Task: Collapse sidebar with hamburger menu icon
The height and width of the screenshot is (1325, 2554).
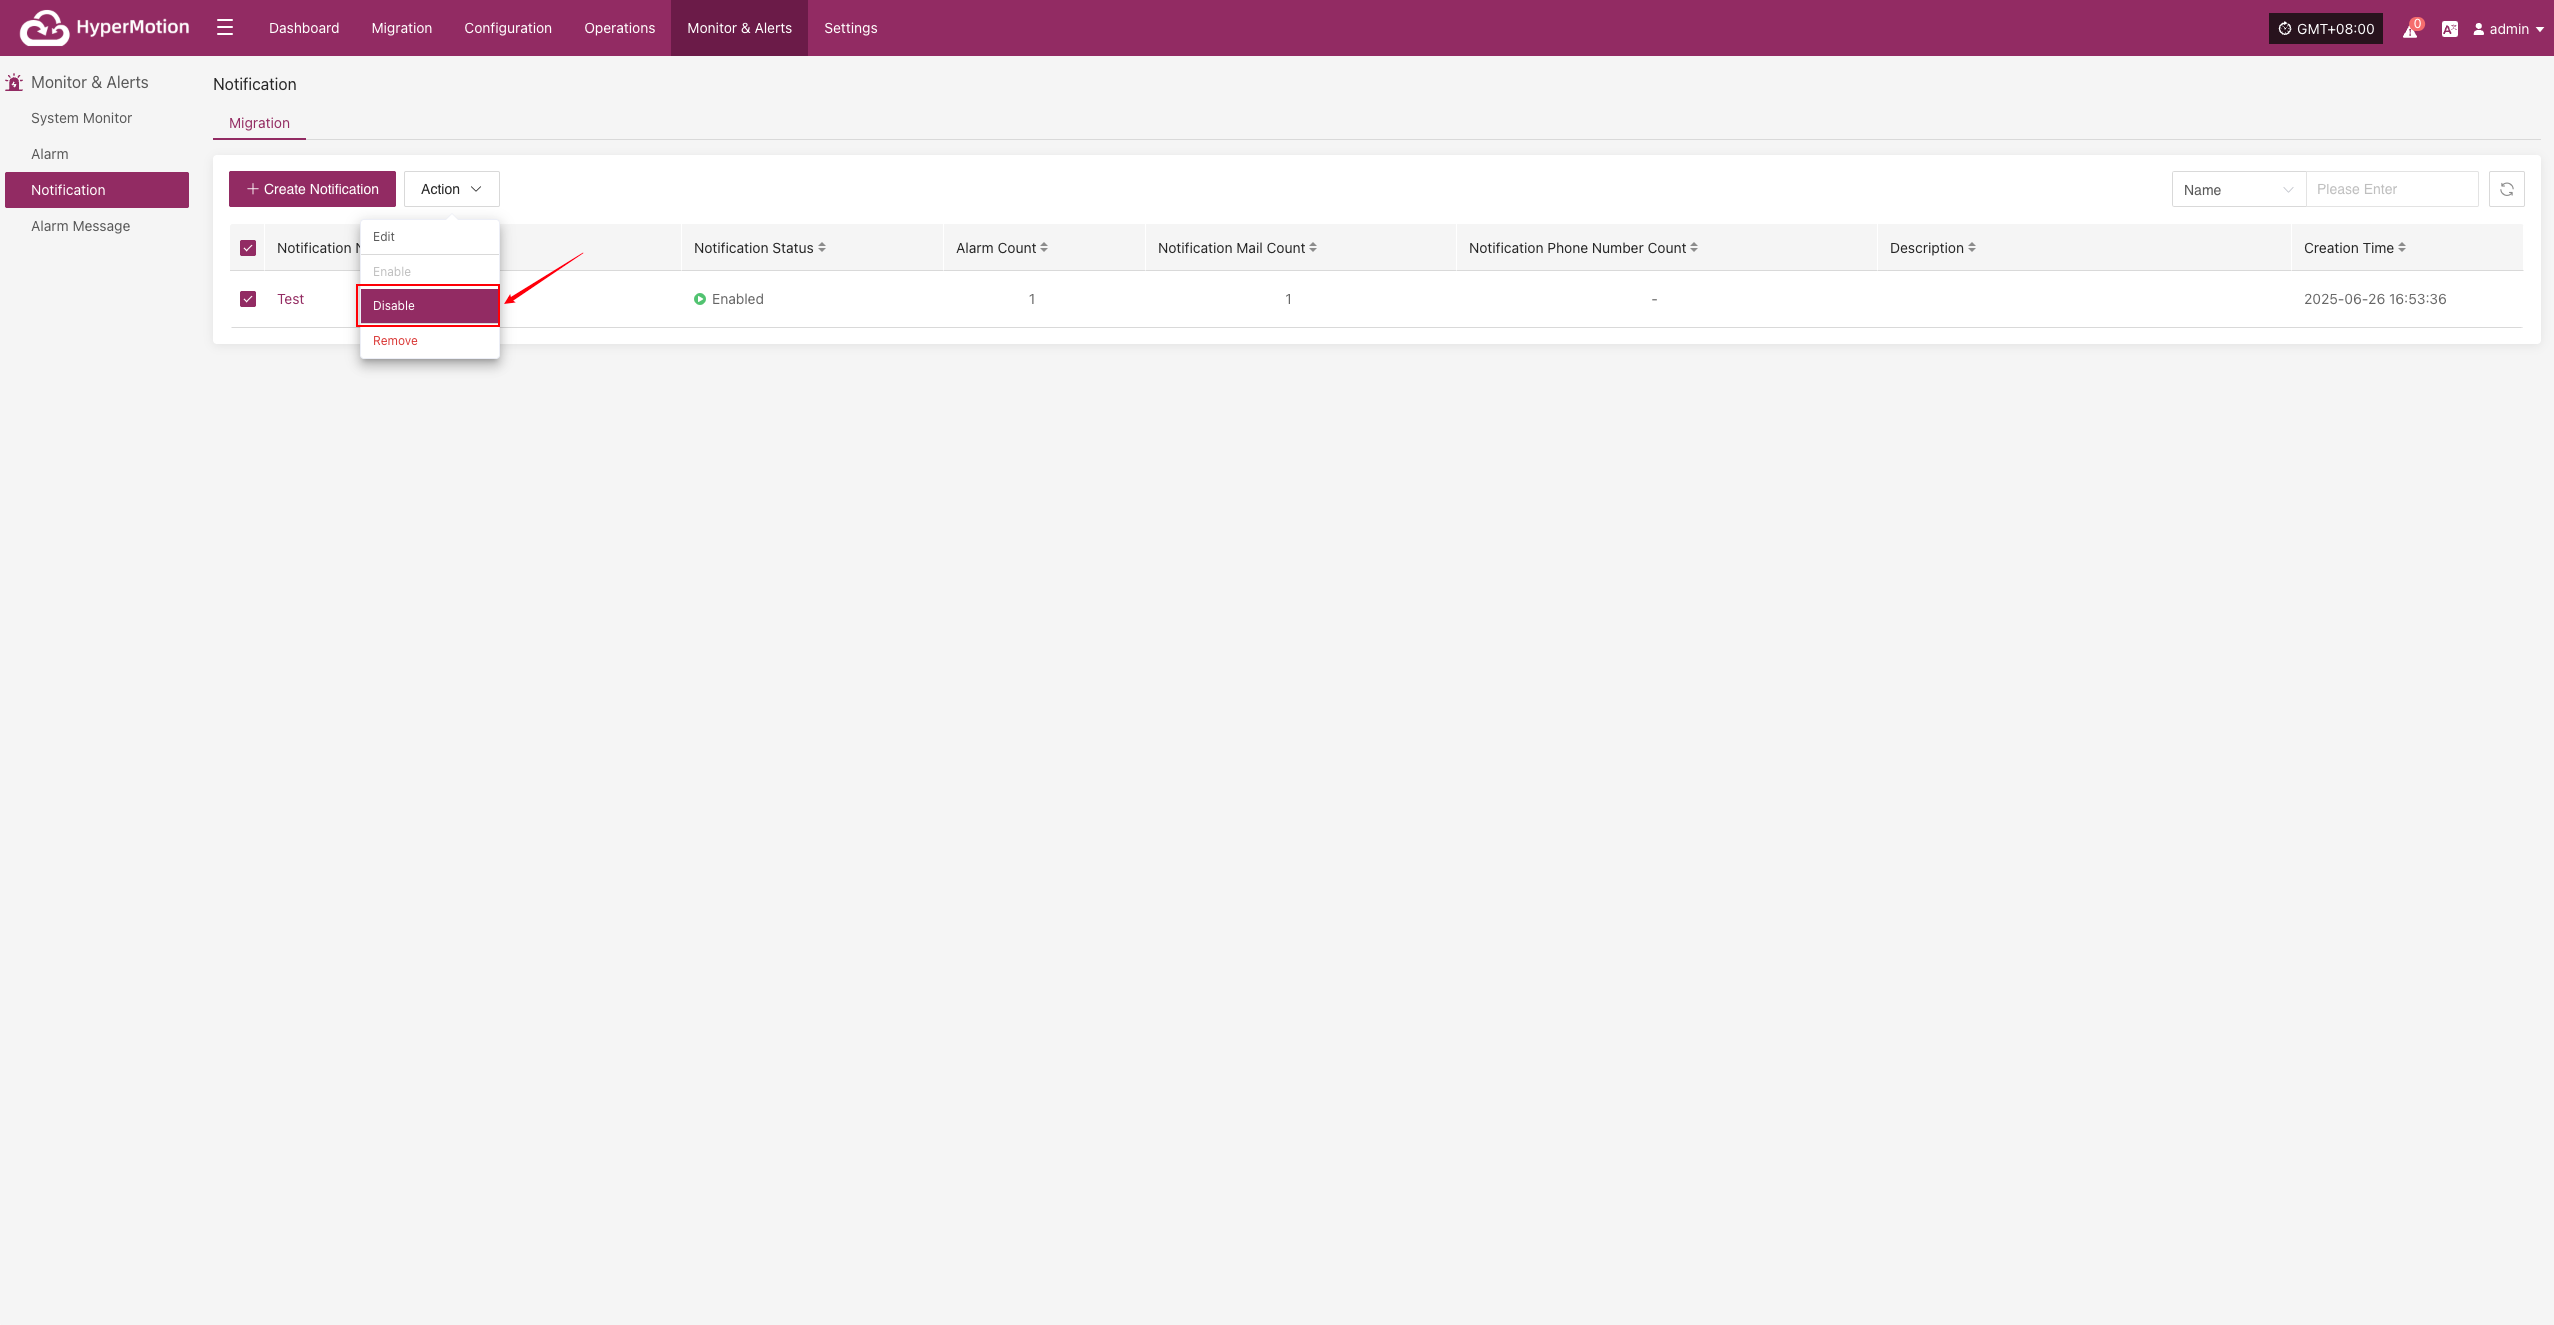Action: coord(225,27)
